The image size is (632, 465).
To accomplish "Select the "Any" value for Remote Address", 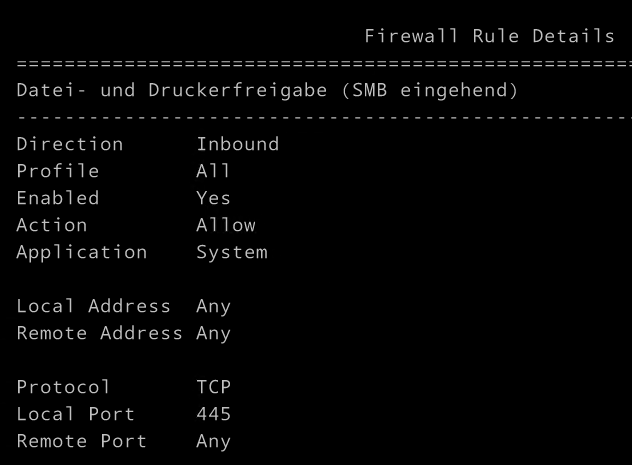I will [213, 333].
